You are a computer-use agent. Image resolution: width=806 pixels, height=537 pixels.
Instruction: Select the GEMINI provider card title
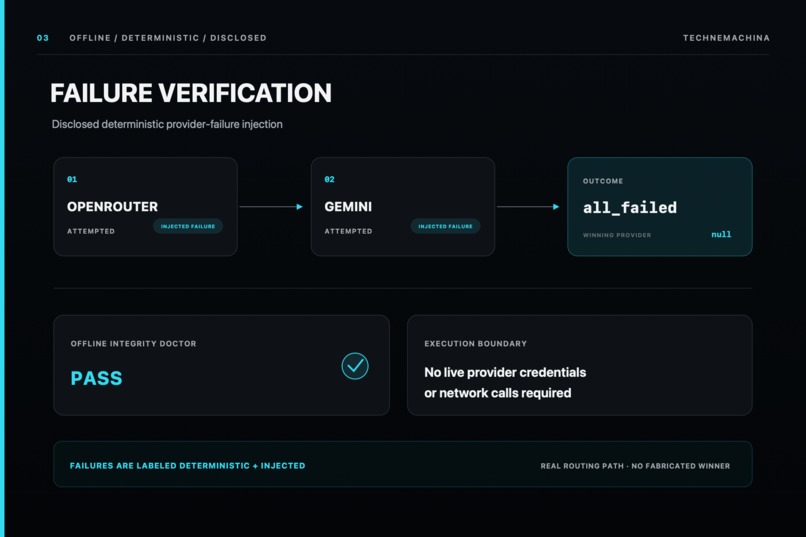(348, 207)
